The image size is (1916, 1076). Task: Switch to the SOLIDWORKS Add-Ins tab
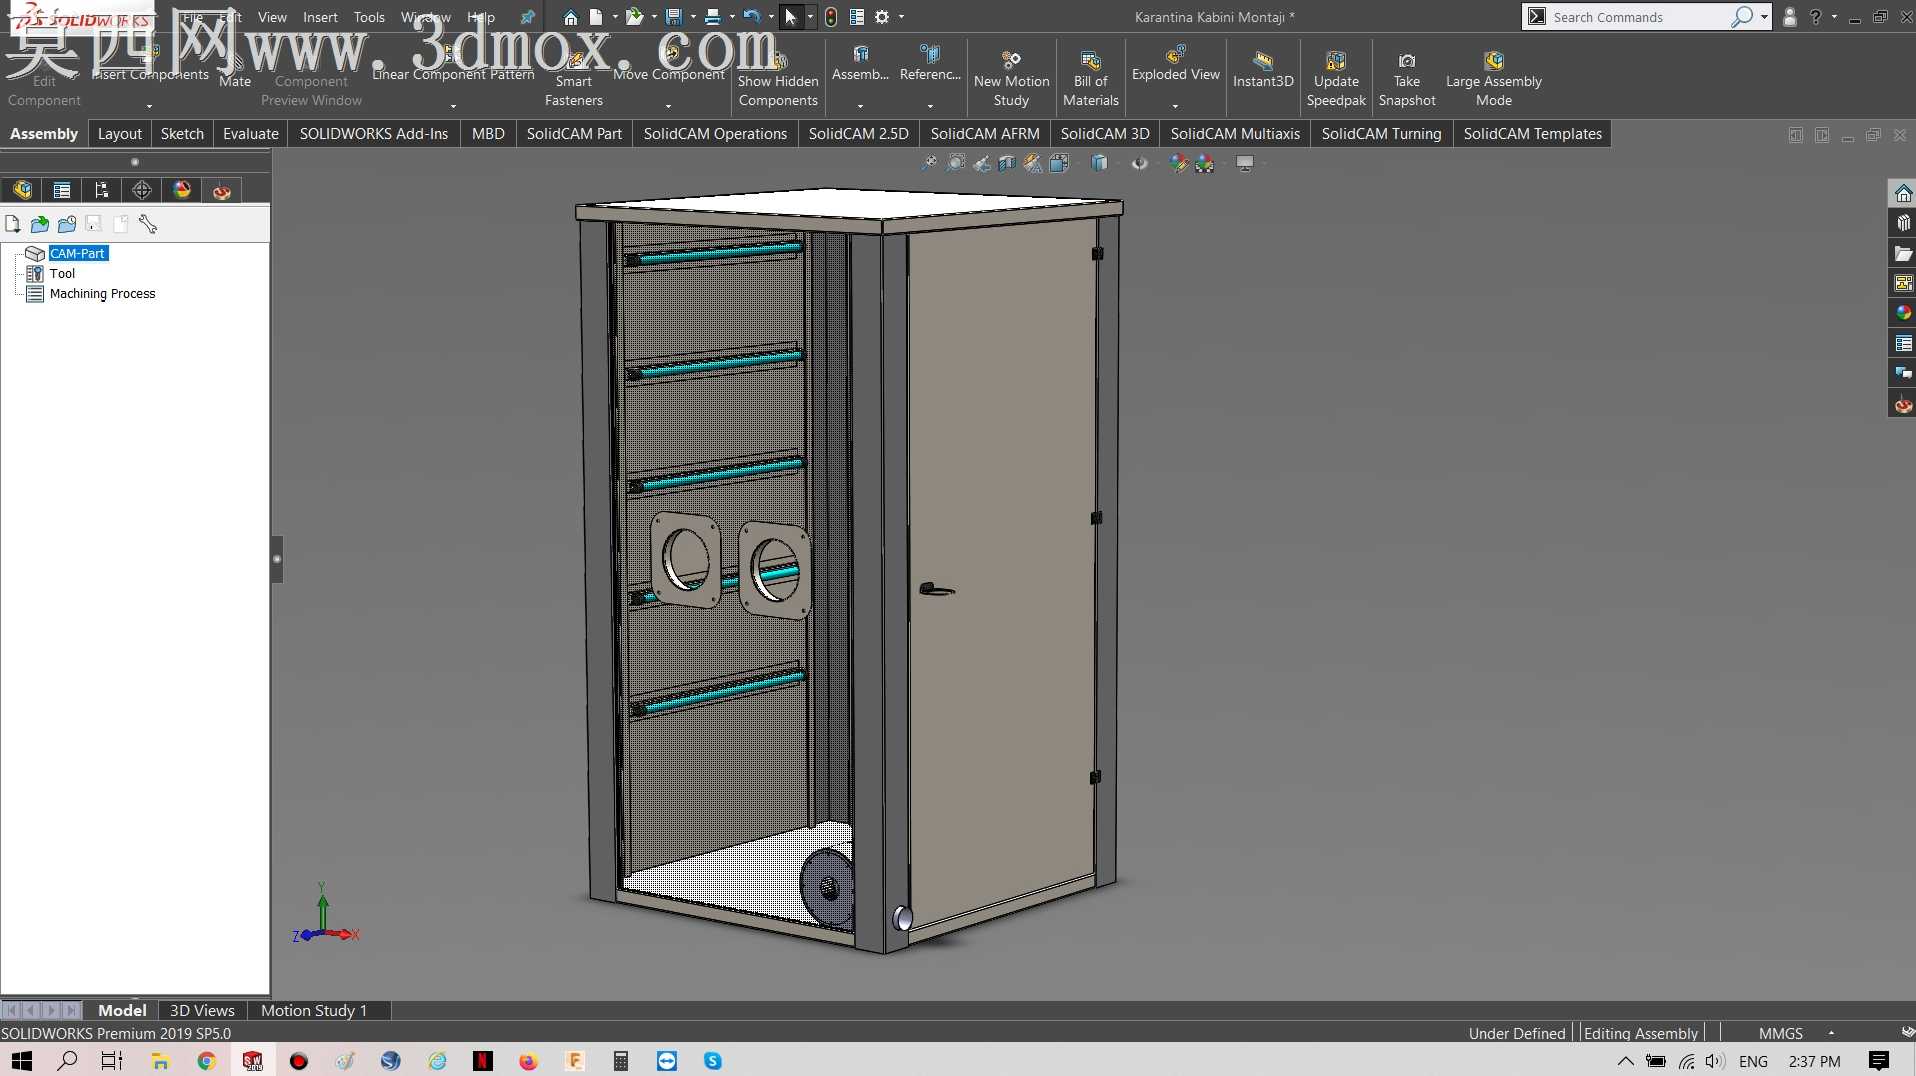point(373,134)
